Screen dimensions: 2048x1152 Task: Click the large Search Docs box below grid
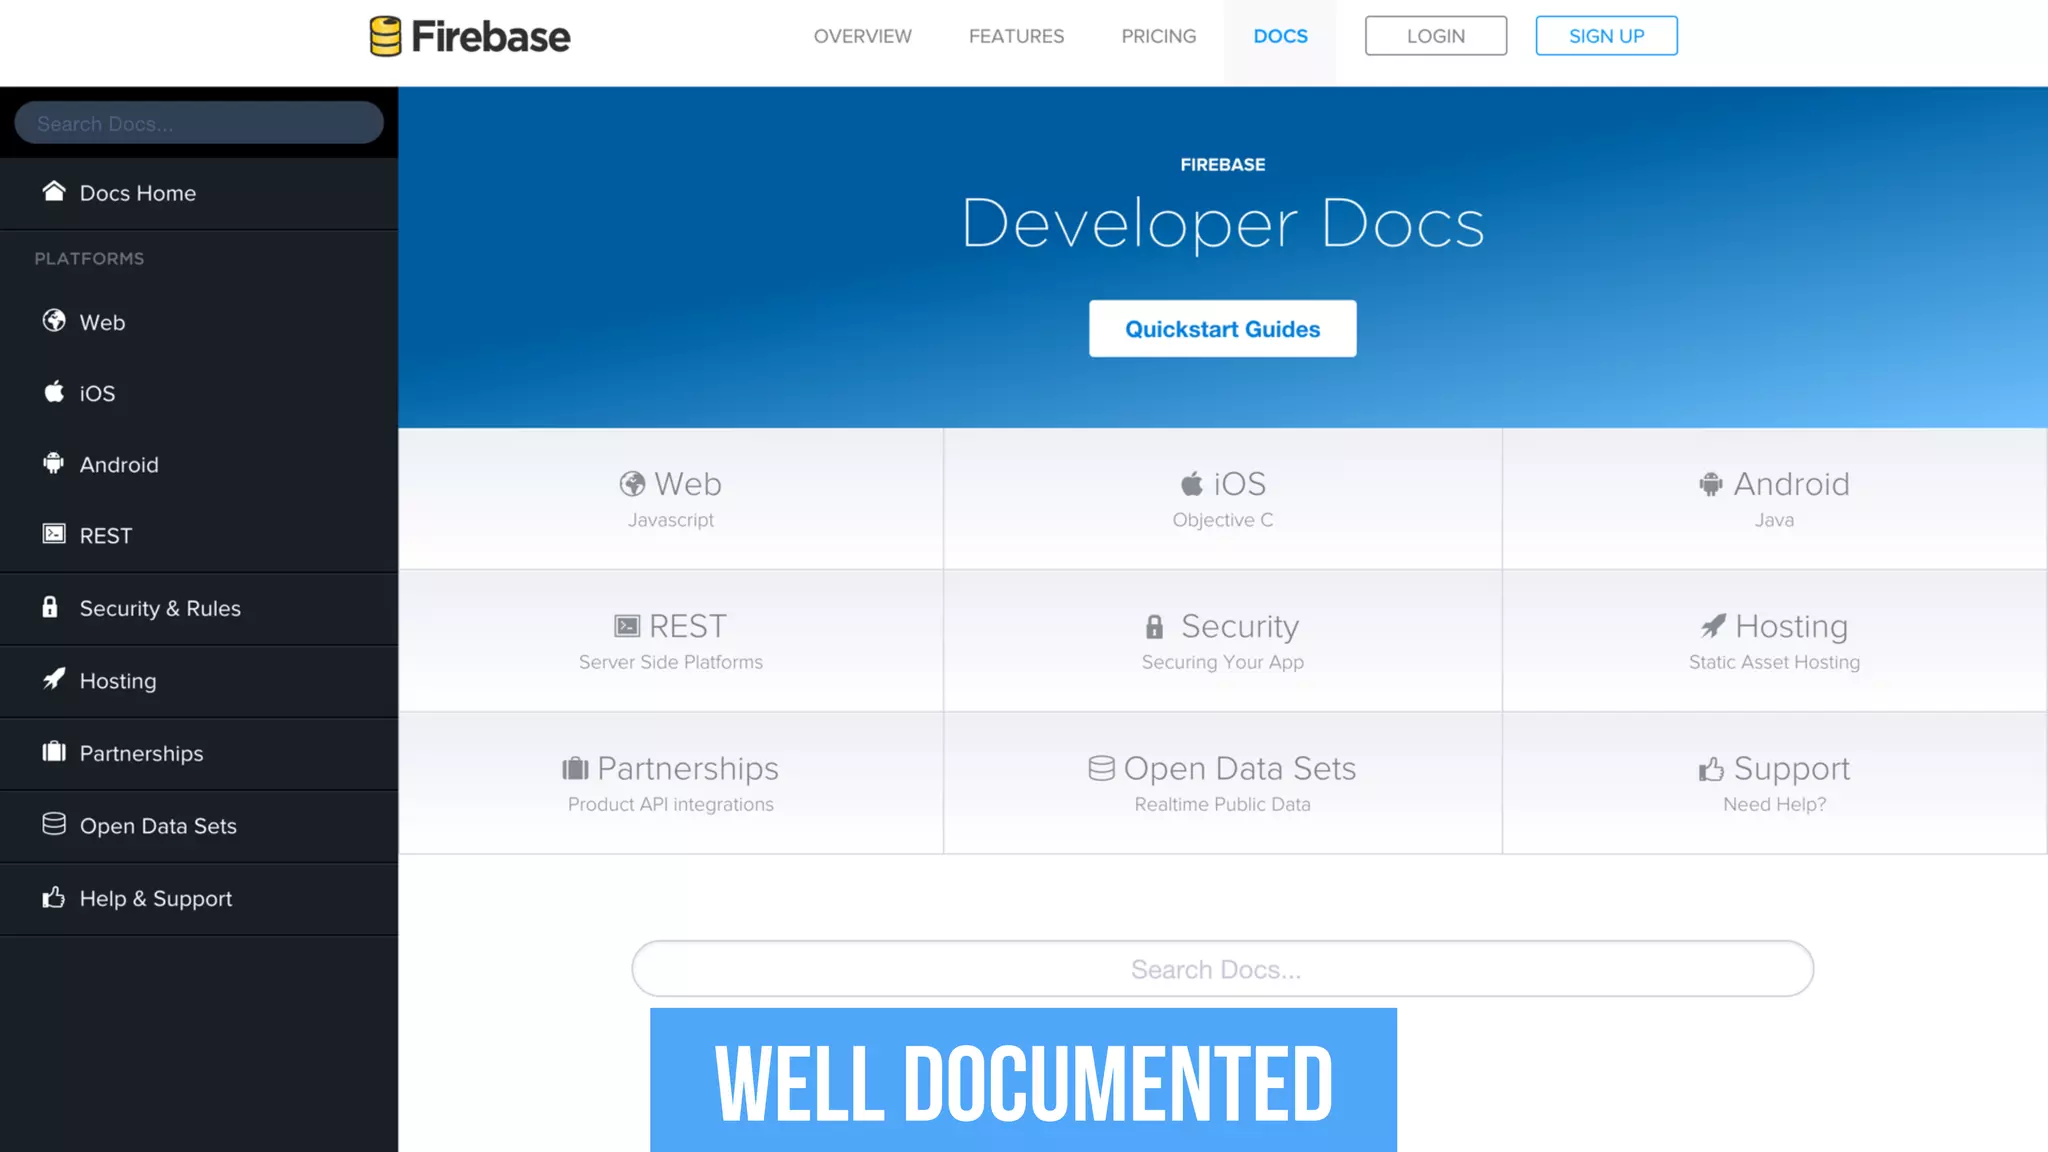pos(1222,969)
